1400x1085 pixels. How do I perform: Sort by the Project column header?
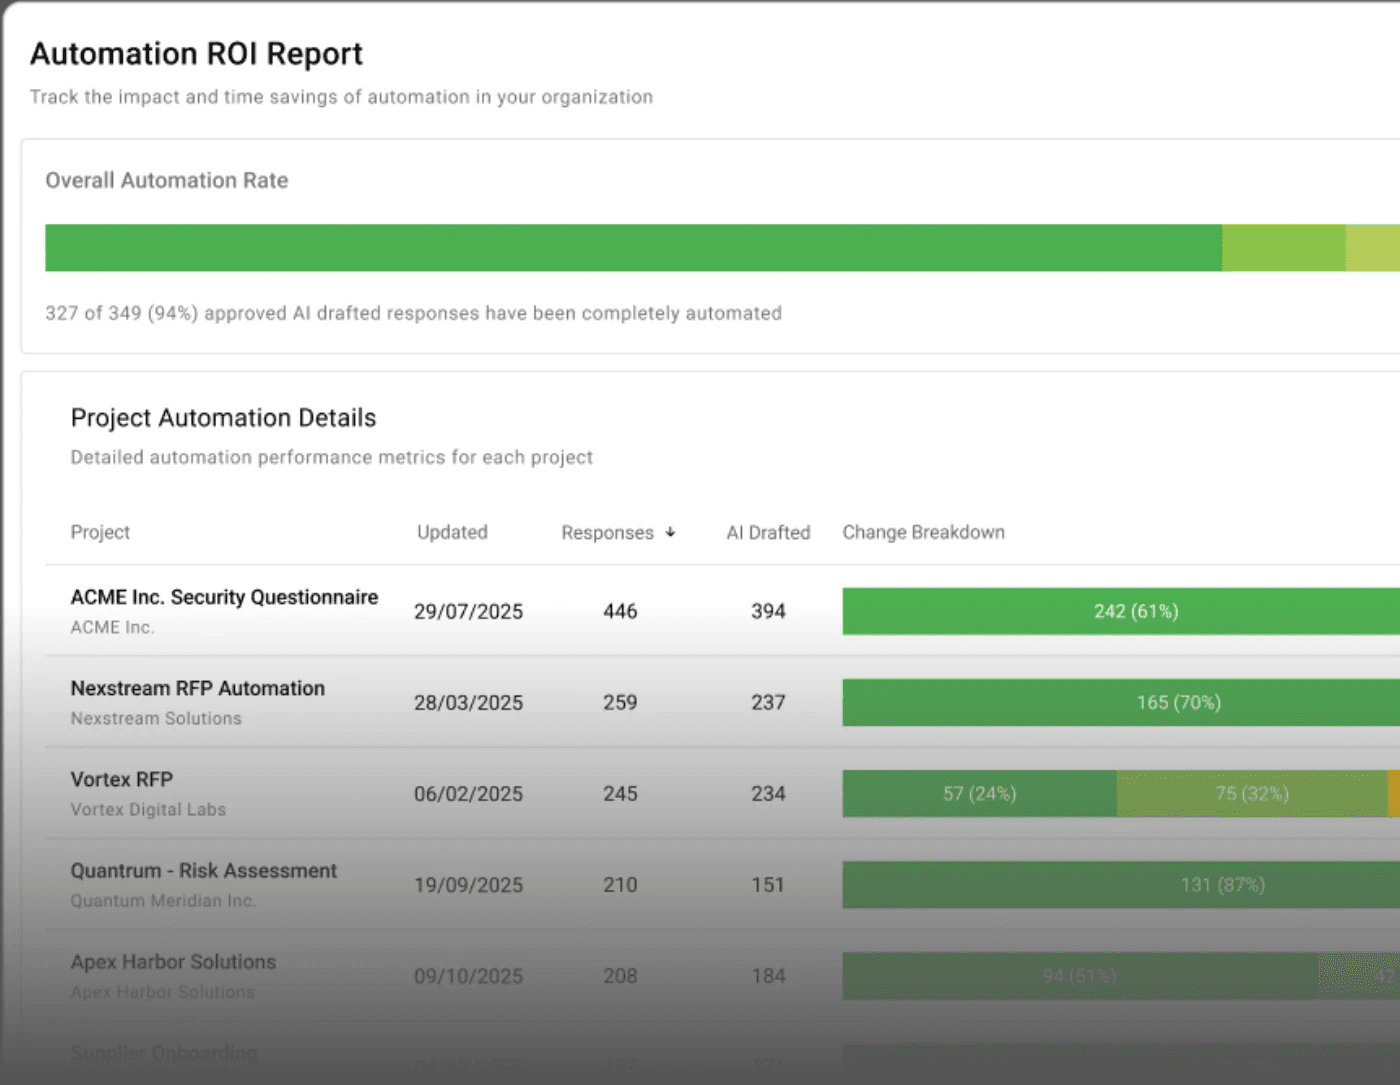pos(100,532)
